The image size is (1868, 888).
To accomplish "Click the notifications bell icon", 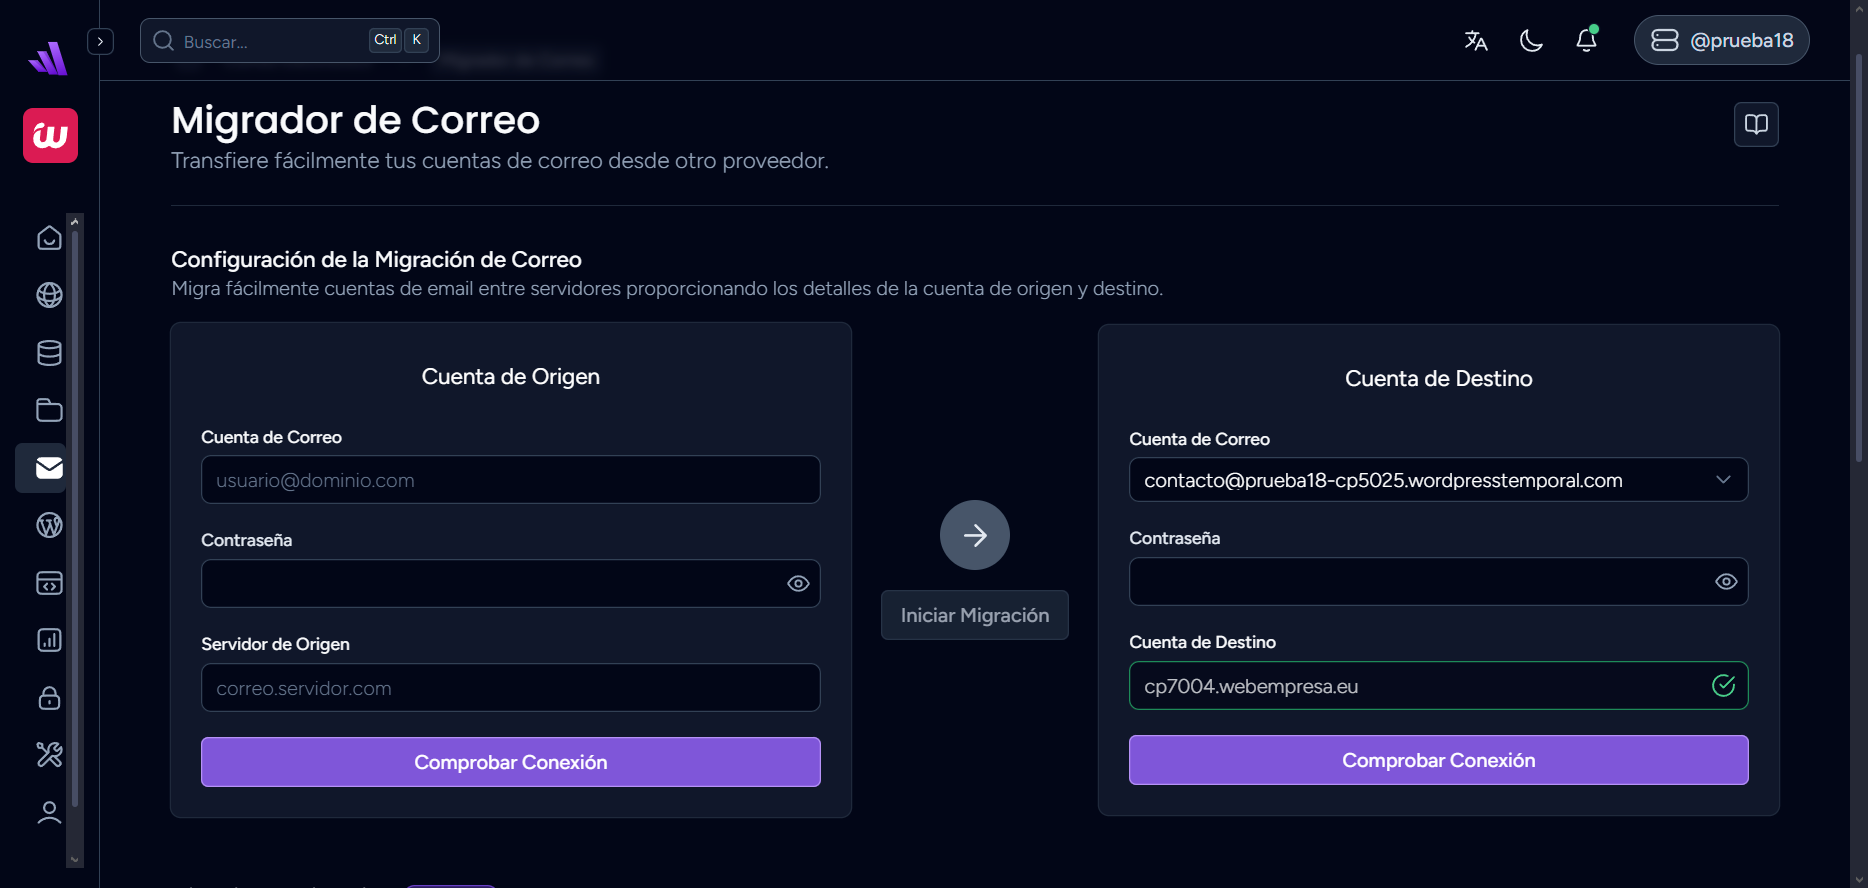I will (1586, 40).
